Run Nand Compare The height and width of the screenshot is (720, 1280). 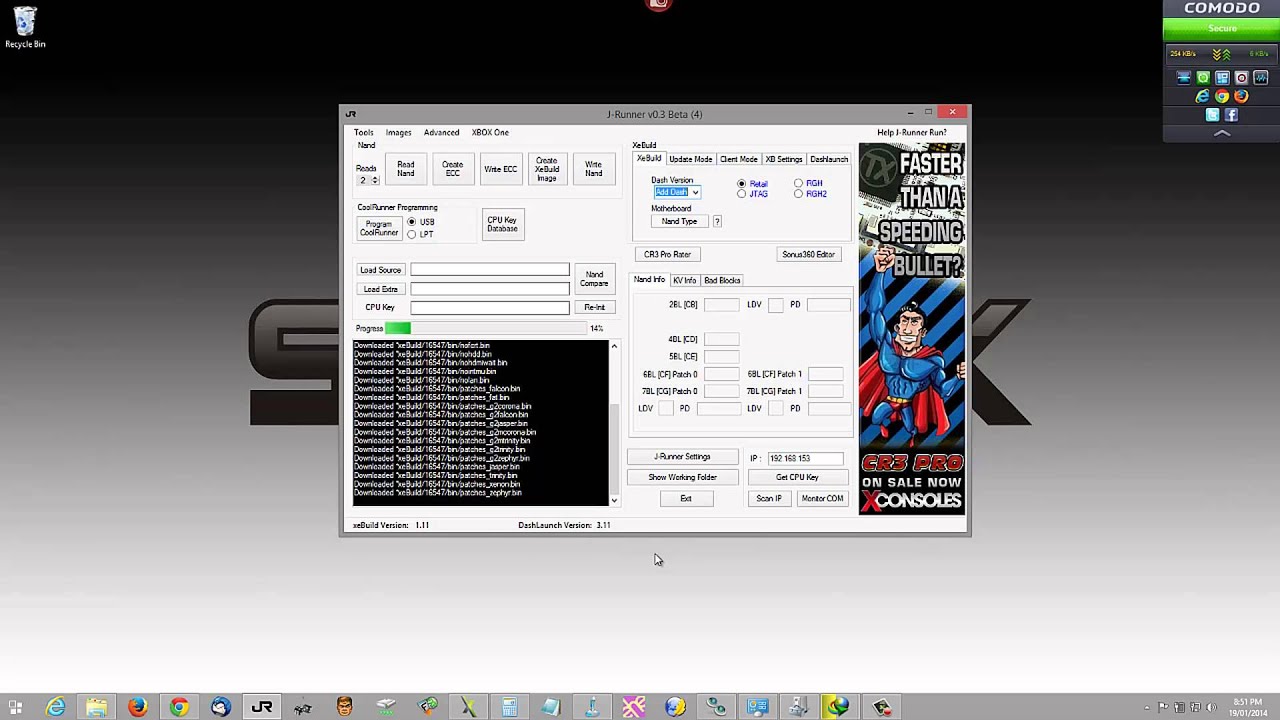click(594, 278)
